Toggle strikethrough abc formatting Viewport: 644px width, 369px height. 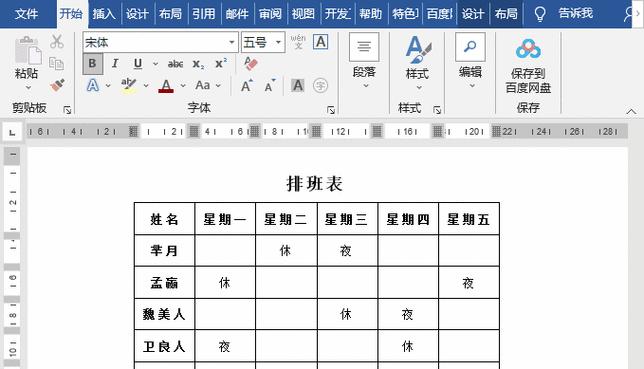[x=175, y=64]
